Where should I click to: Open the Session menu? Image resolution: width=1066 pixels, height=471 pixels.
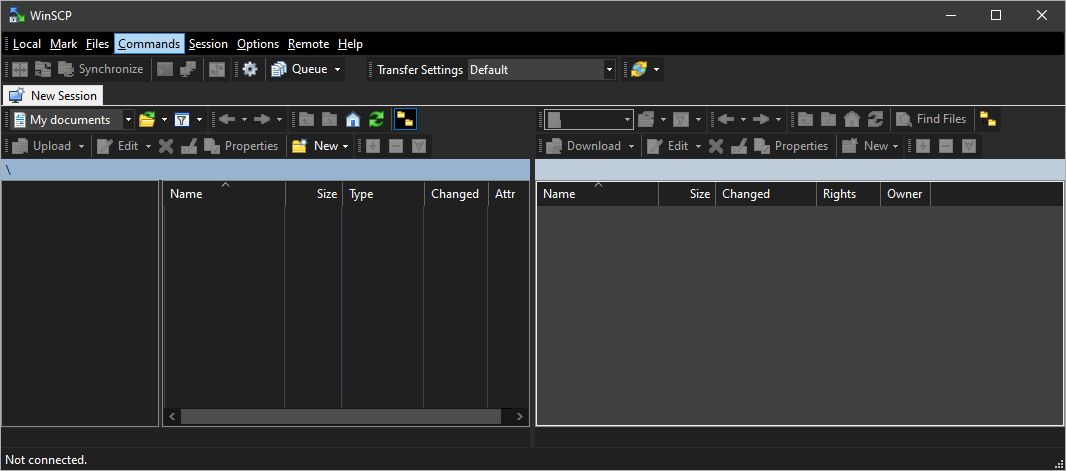pos(208,44)
